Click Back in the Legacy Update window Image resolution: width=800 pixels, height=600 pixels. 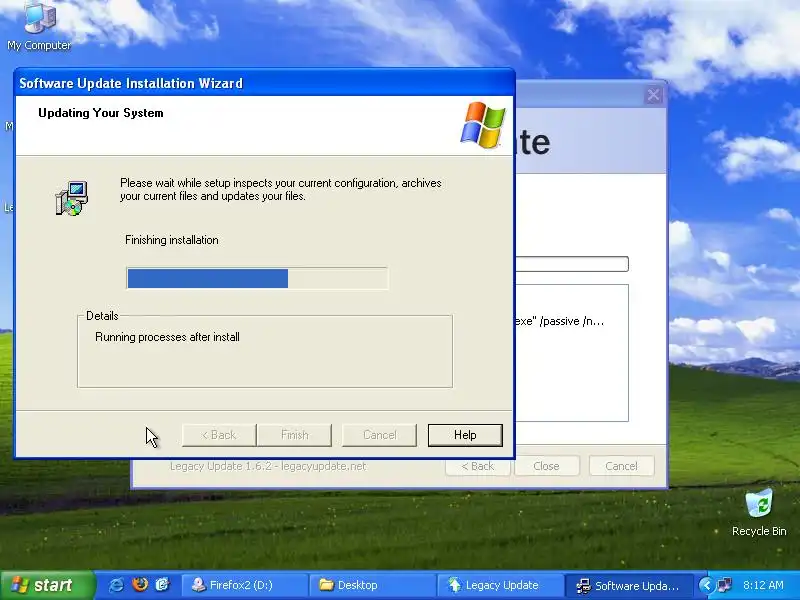(478, 466)
